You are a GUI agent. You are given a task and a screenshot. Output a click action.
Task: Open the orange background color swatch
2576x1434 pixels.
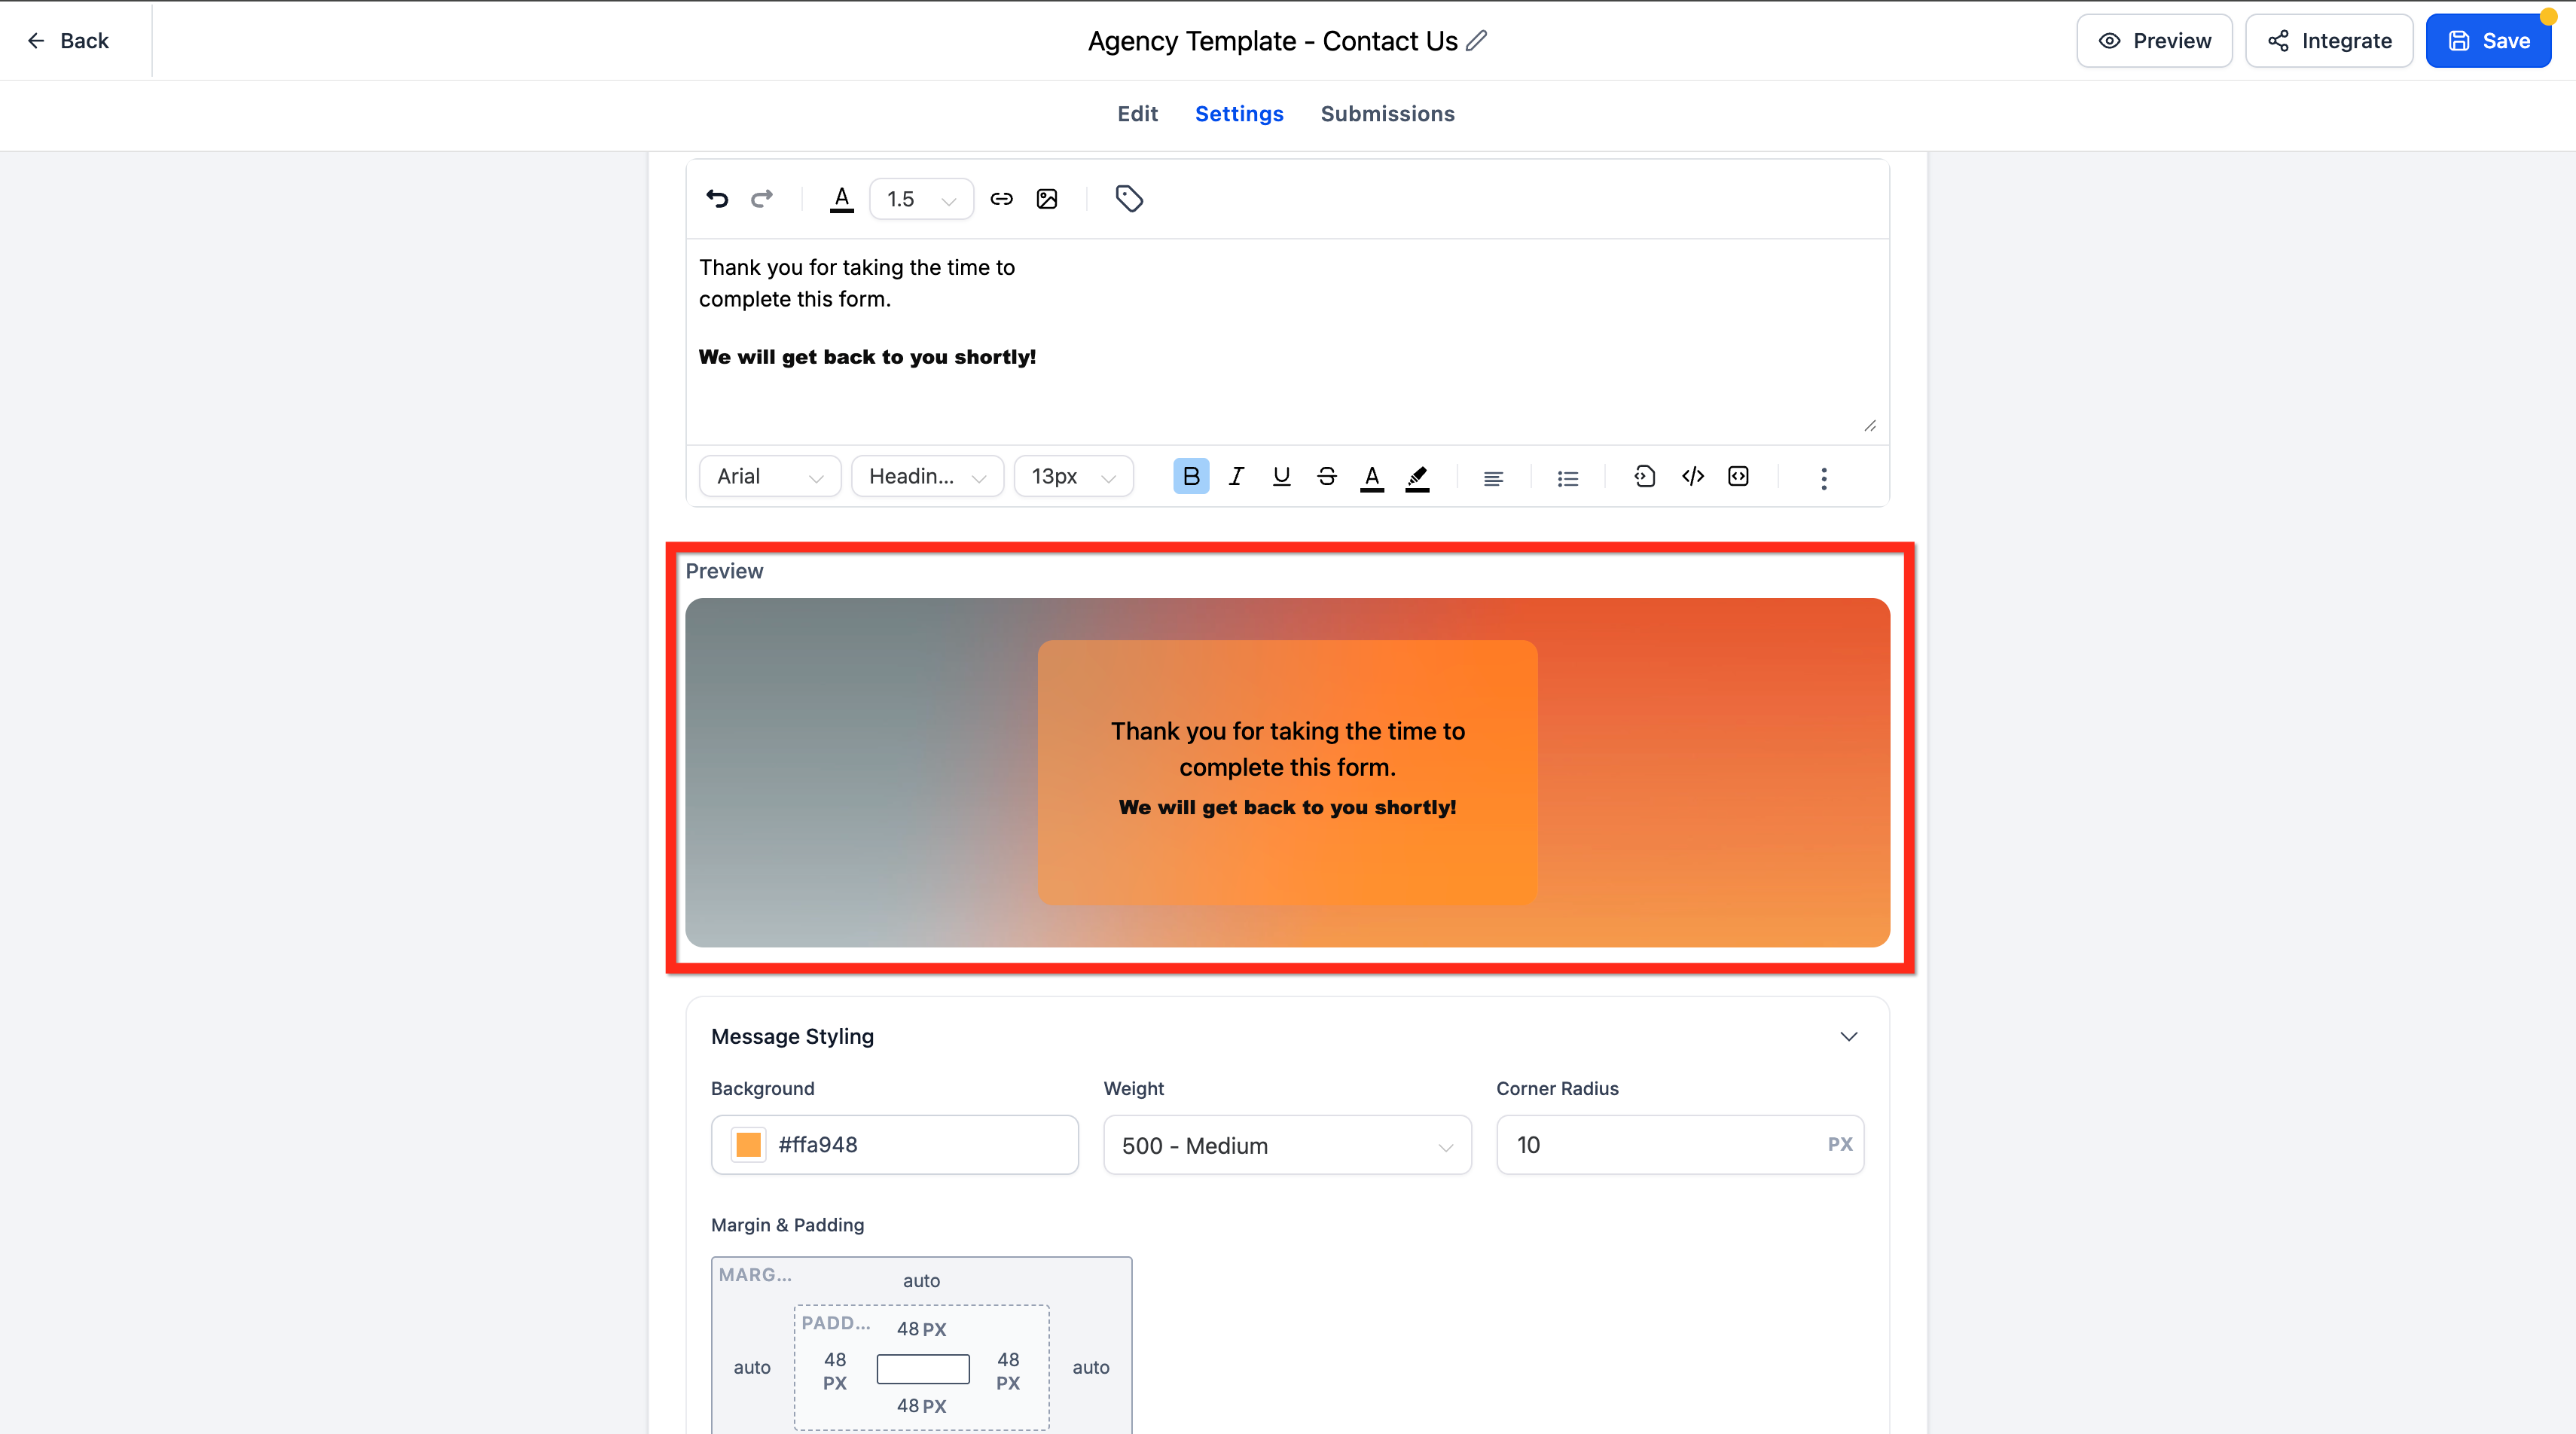click(x=748, y=1145)
